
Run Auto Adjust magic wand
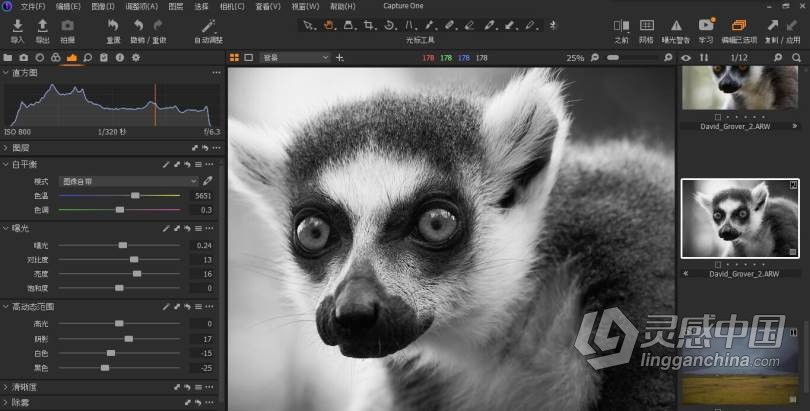pyautogui.click(x=208, y=26)
